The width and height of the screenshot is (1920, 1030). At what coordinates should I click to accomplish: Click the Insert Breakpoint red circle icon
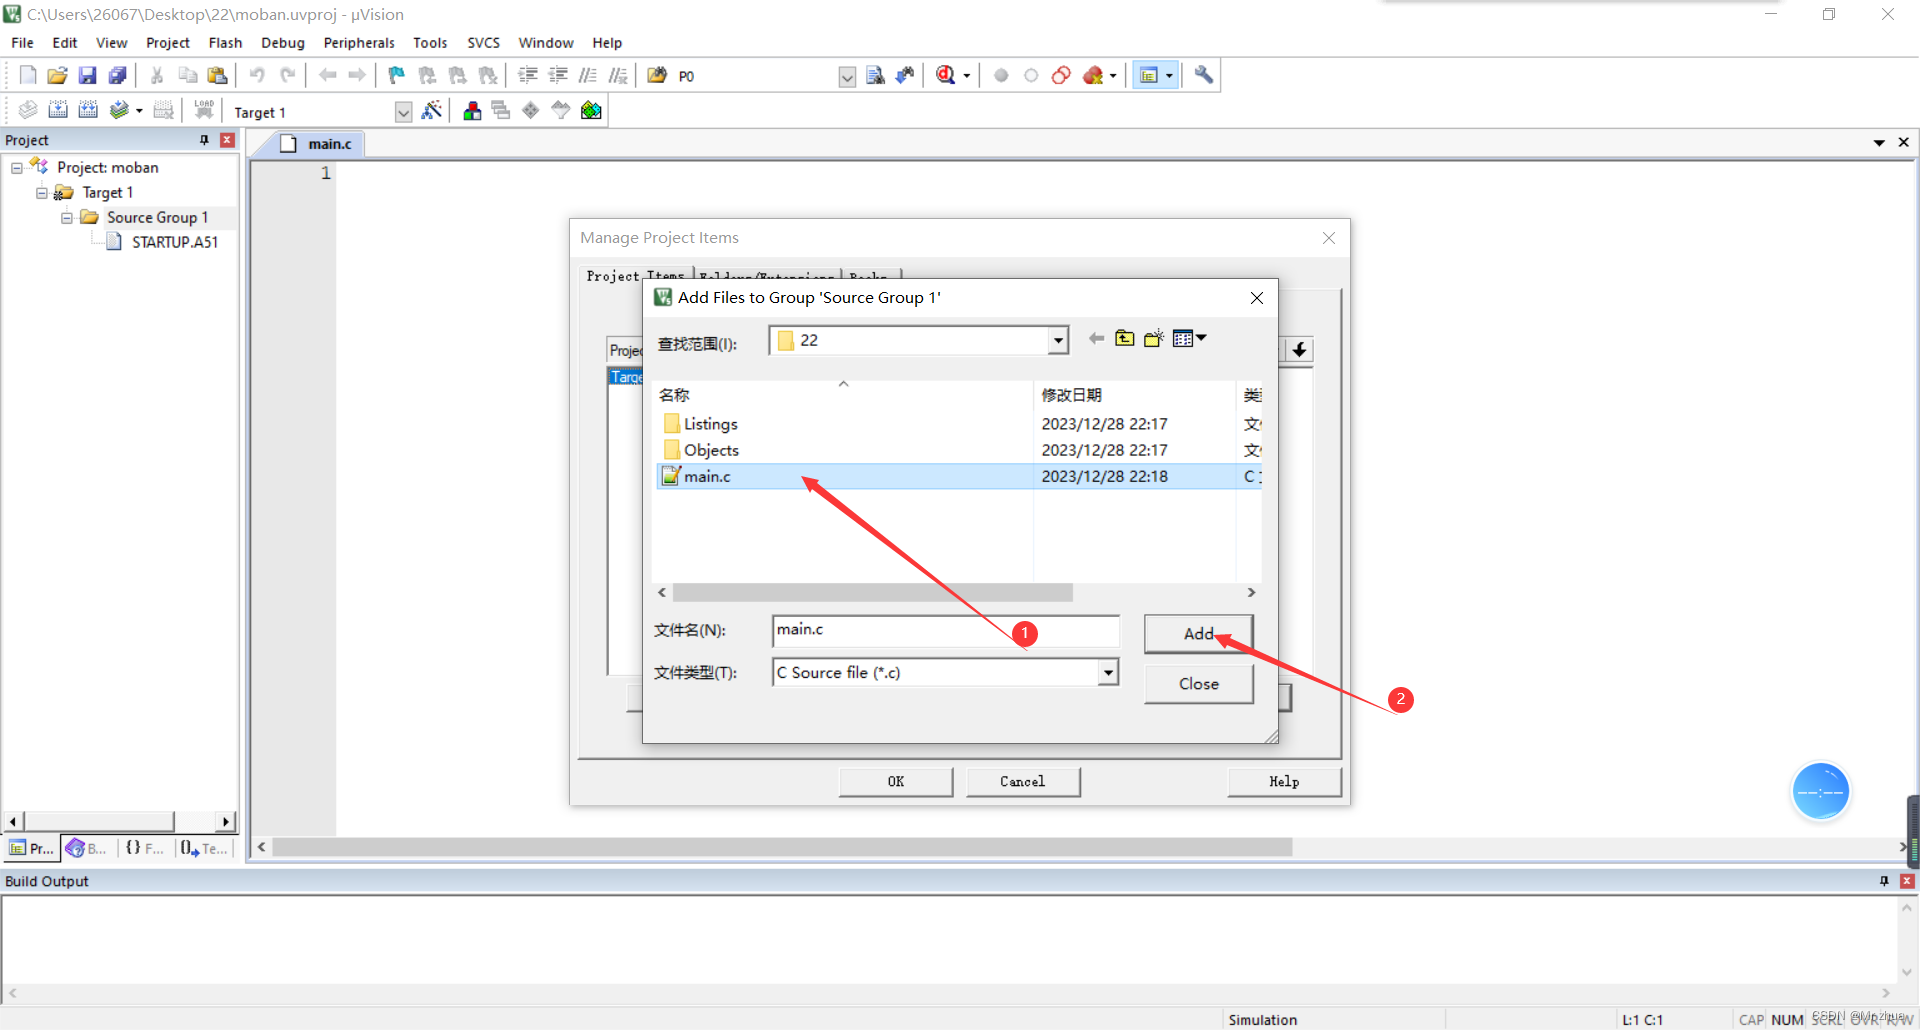click(x=1001, y=75)
